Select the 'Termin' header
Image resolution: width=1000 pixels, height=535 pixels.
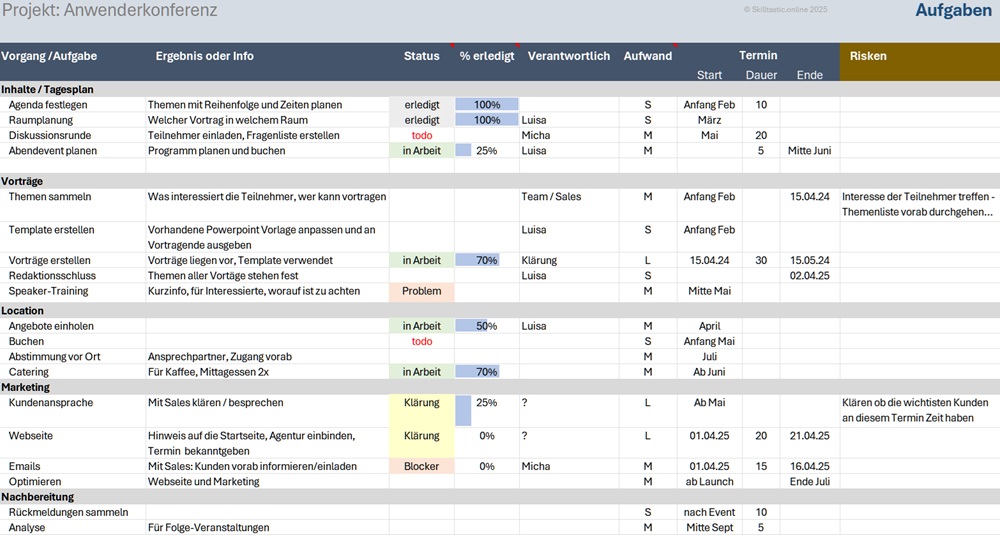(758, 55)
